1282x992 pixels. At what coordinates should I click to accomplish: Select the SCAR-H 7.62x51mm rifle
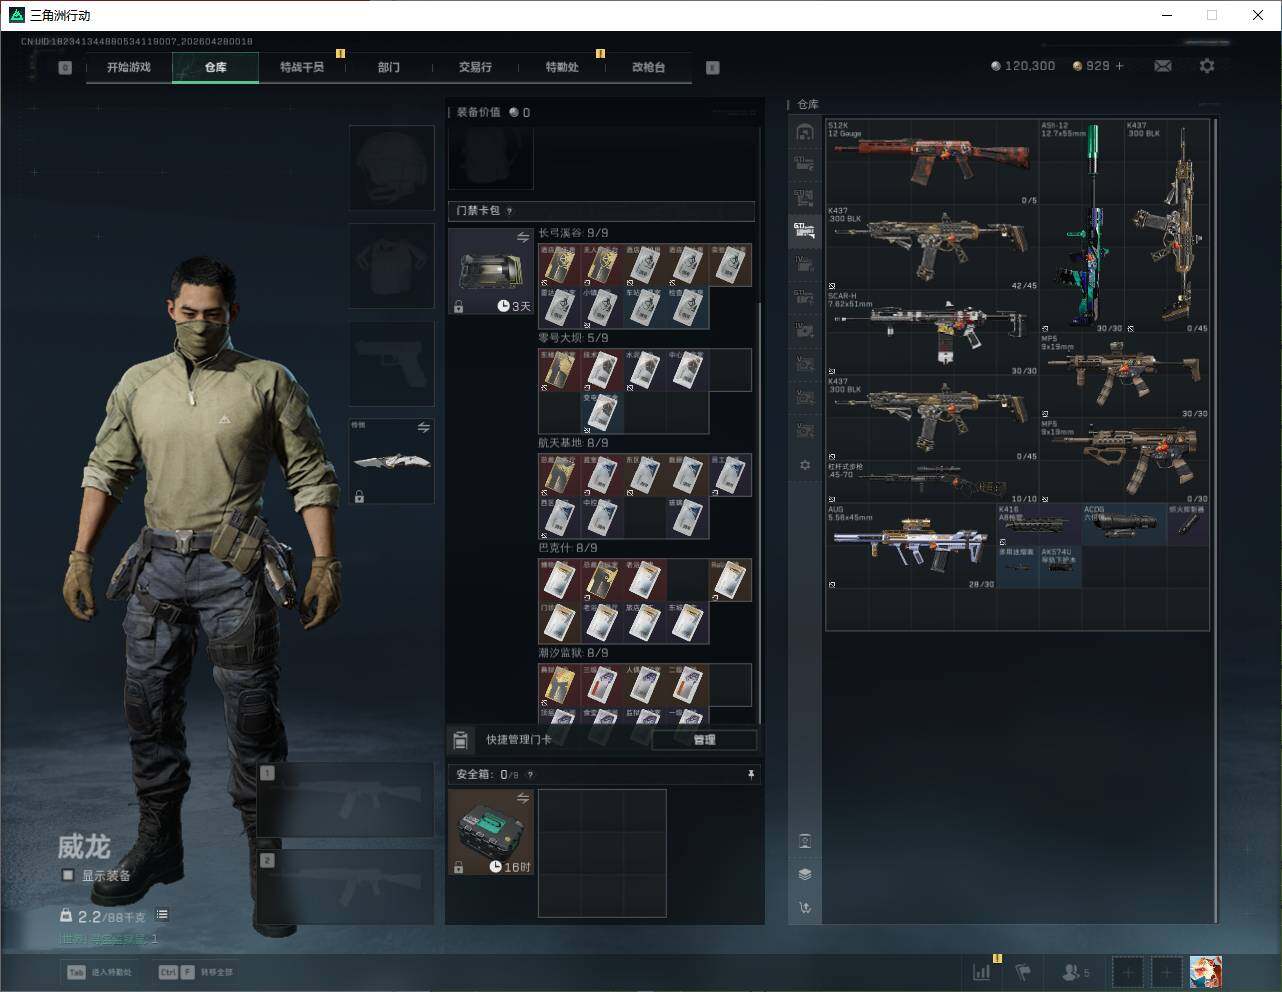pos(932,333)
